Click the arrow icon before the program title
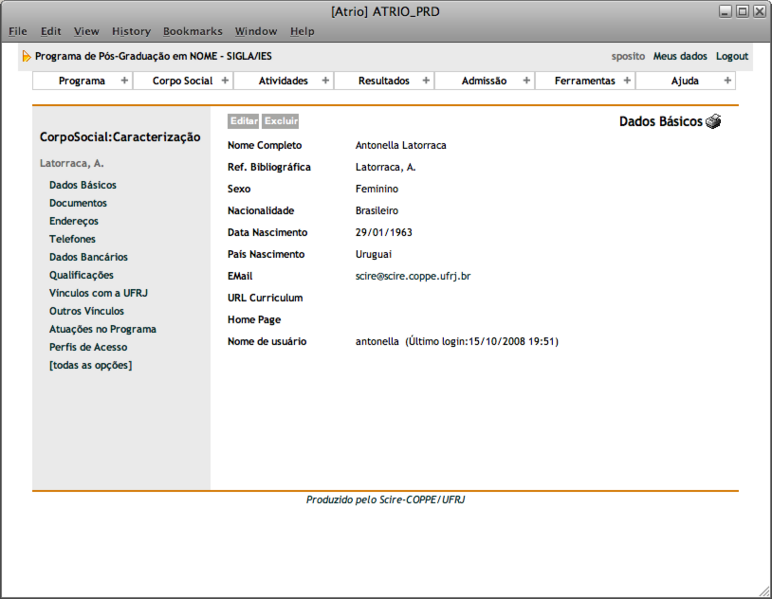This screenshot has width=772, height=599. 26,57
